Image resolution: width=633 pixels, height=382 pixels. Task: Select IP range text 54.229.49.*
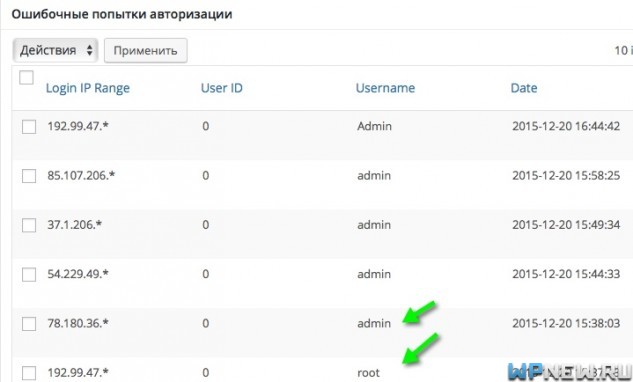click(x=78, y=274)
